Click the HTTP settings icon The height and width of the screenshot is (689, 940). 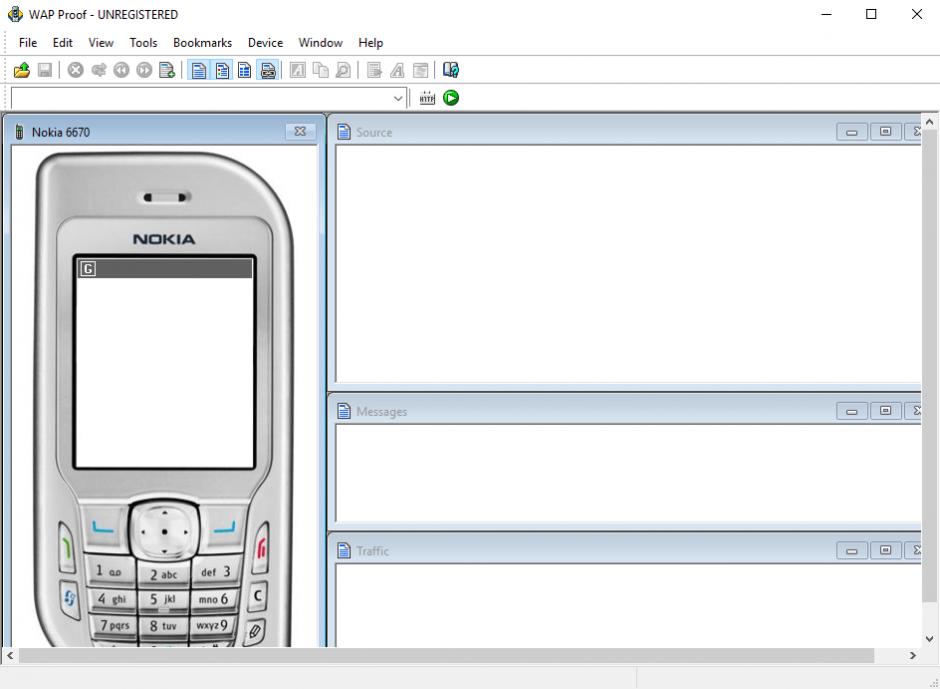[x=427, y=98]
